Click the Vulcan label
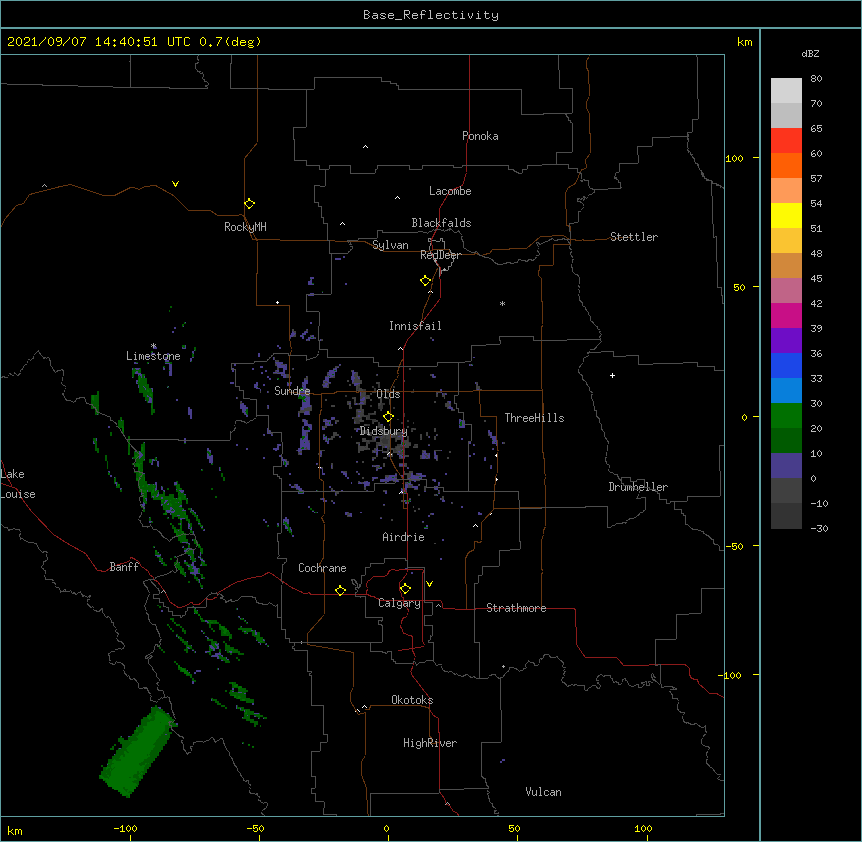This screenshot has width=862, height=842. pyautogui.click(x=543, y=792)
